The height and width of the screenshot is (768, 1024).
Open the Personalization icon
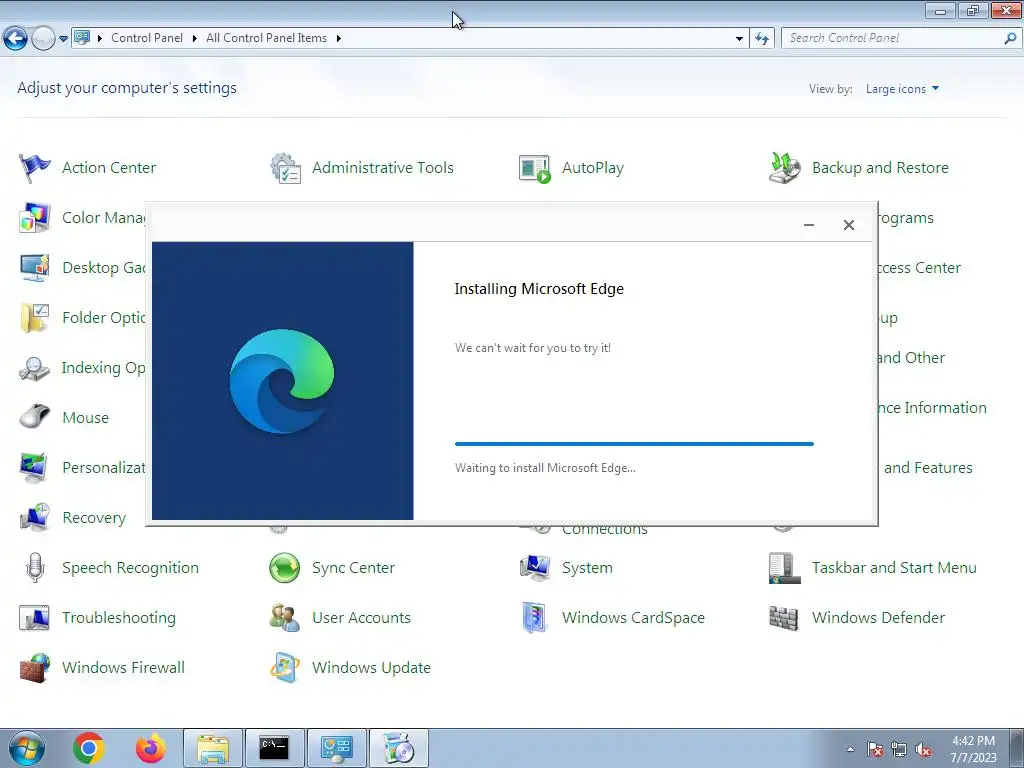click(x=35, y=468)
